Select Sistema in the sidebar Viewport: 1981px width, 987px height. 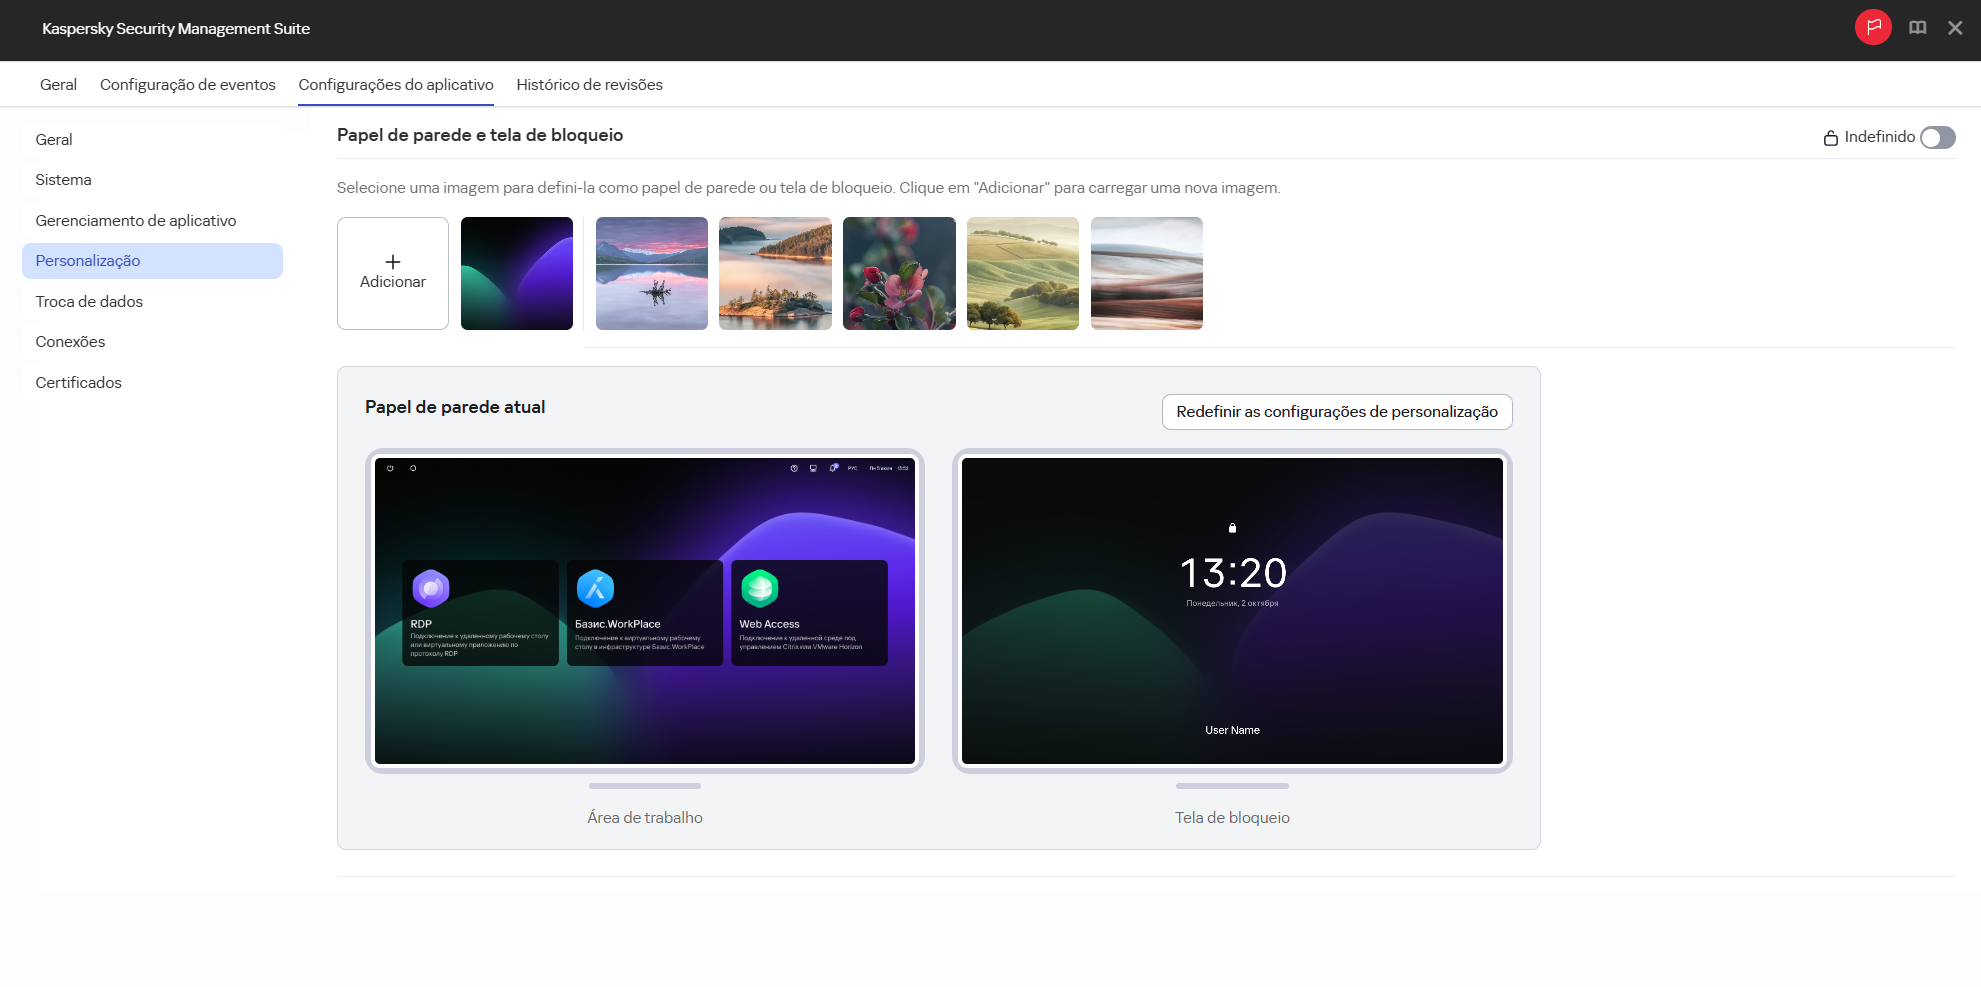63,180
